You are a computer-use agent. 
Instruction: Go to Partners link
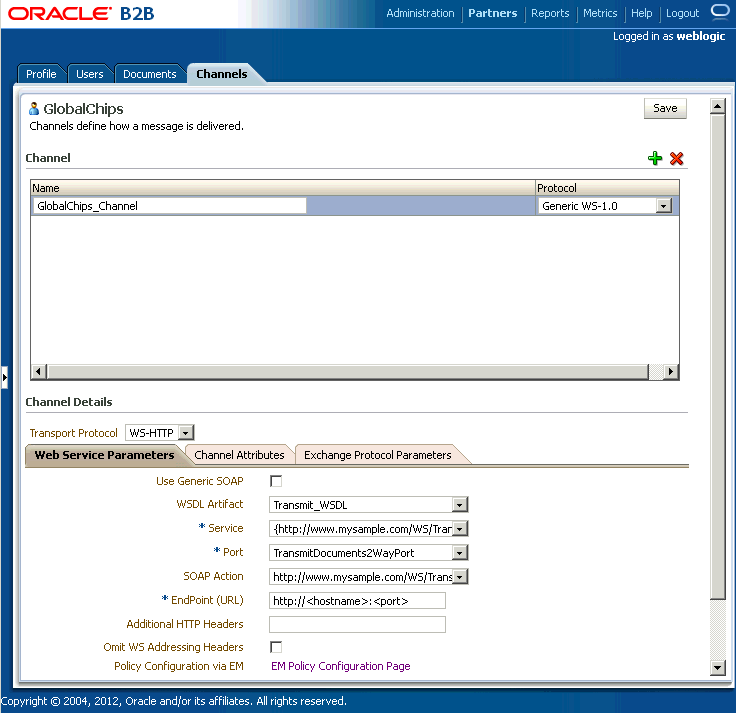point(492,13)
